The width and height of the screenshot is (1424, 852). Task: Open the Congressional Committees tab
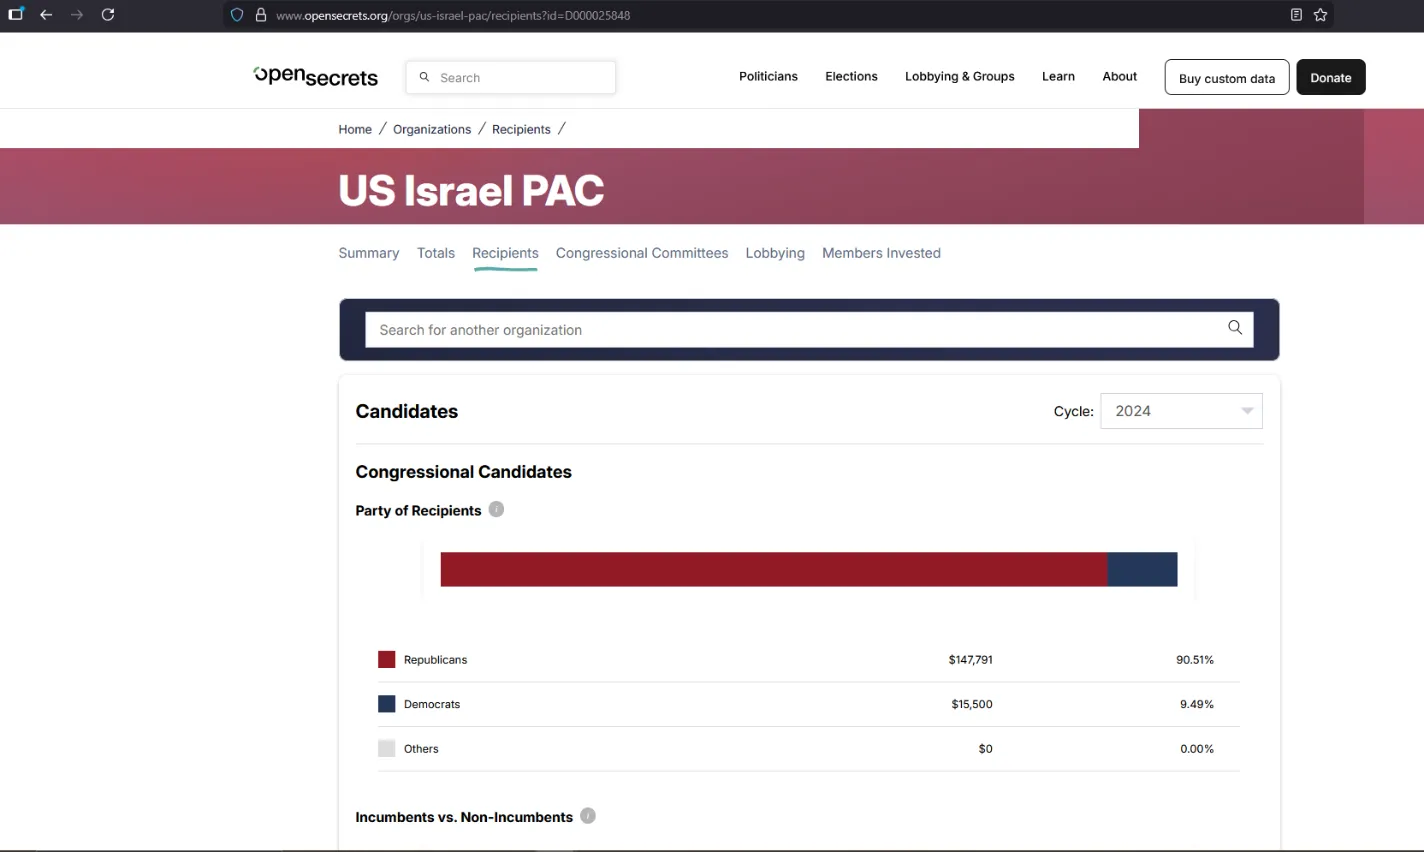coord(642,253)
